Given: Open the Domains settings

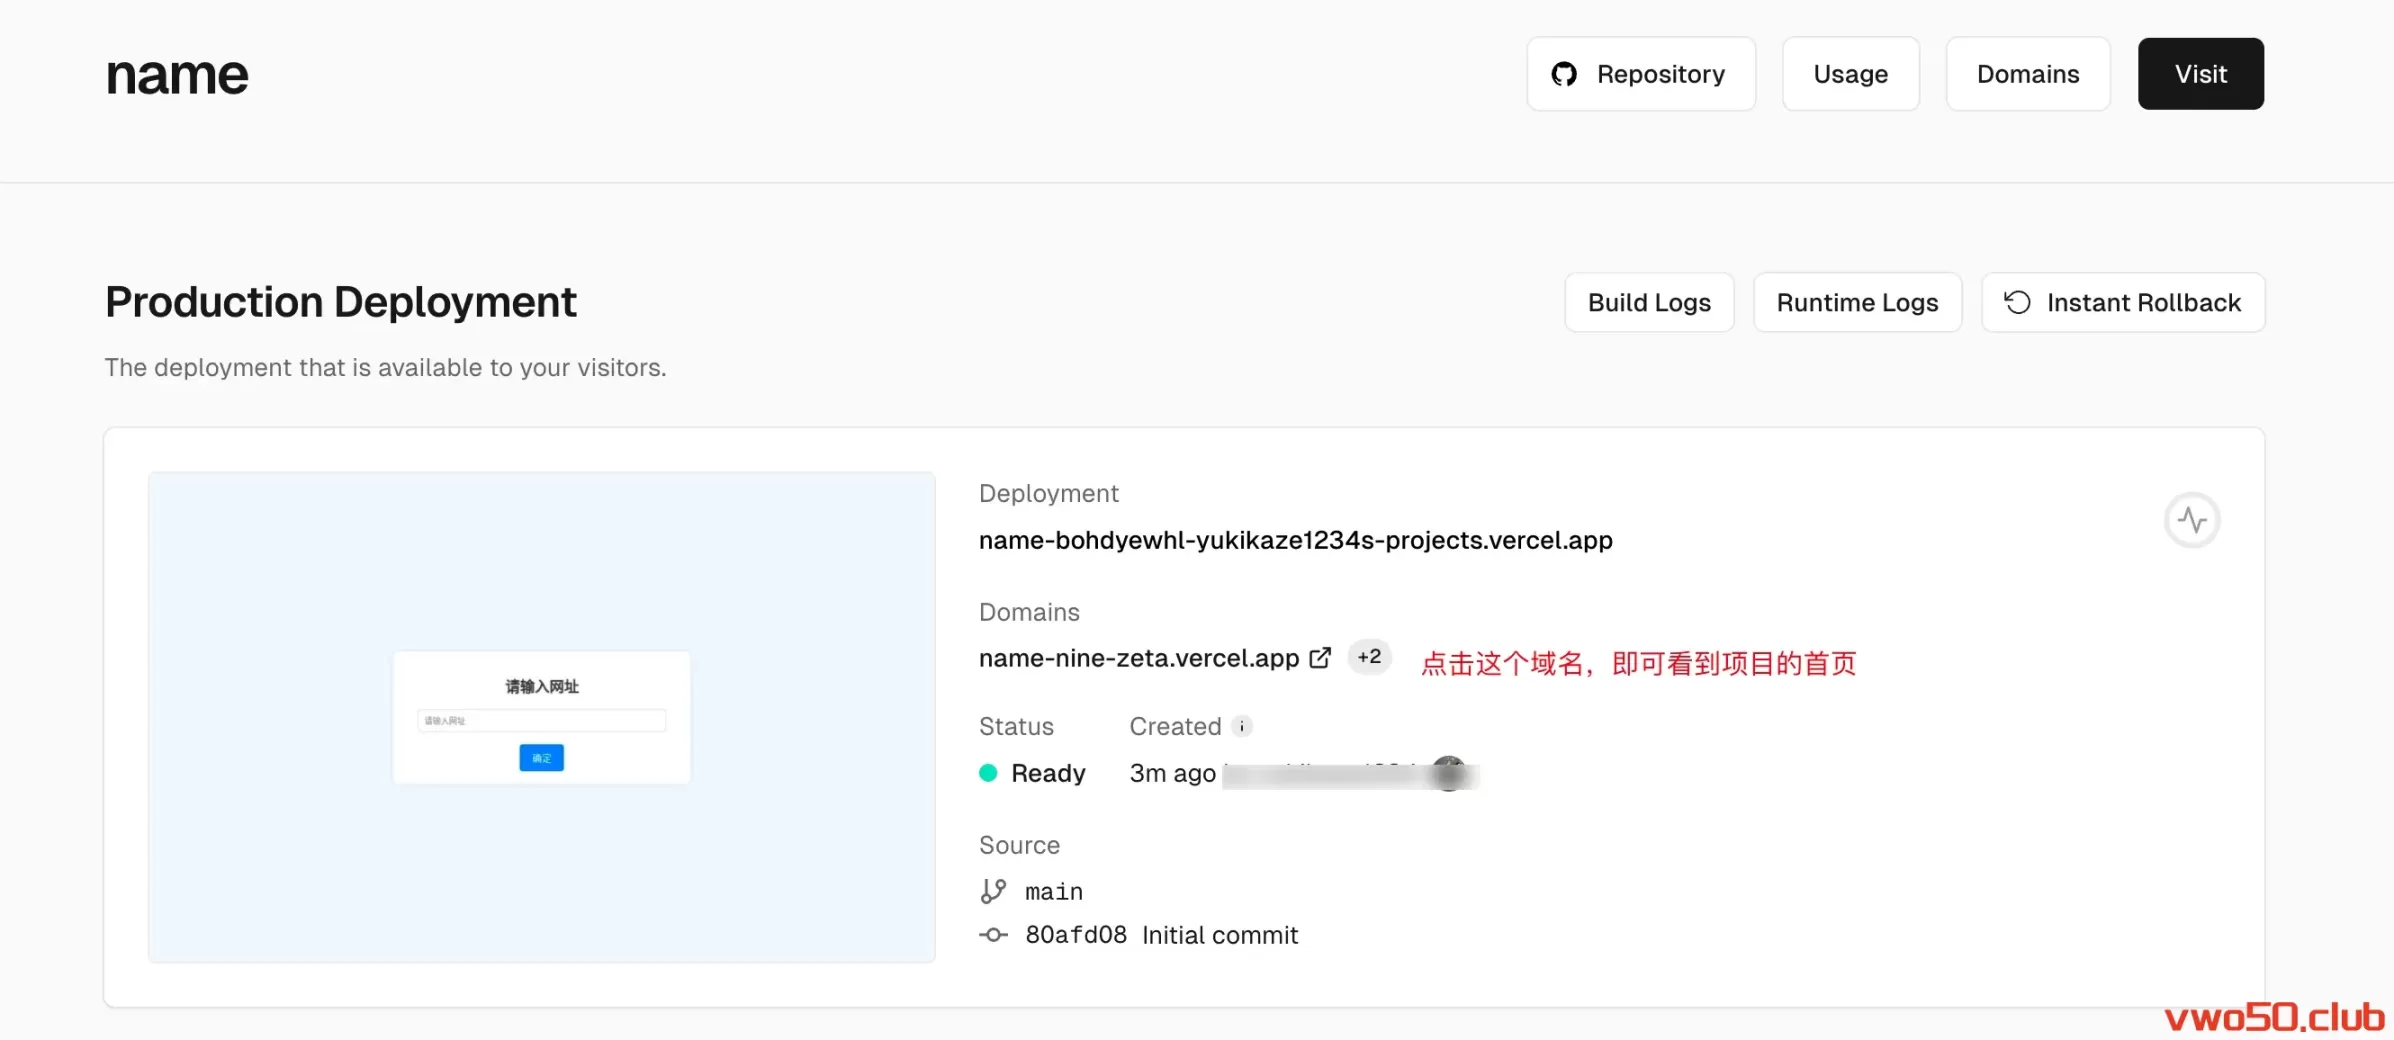Looking at the screenshot, I should point(2027,74).
